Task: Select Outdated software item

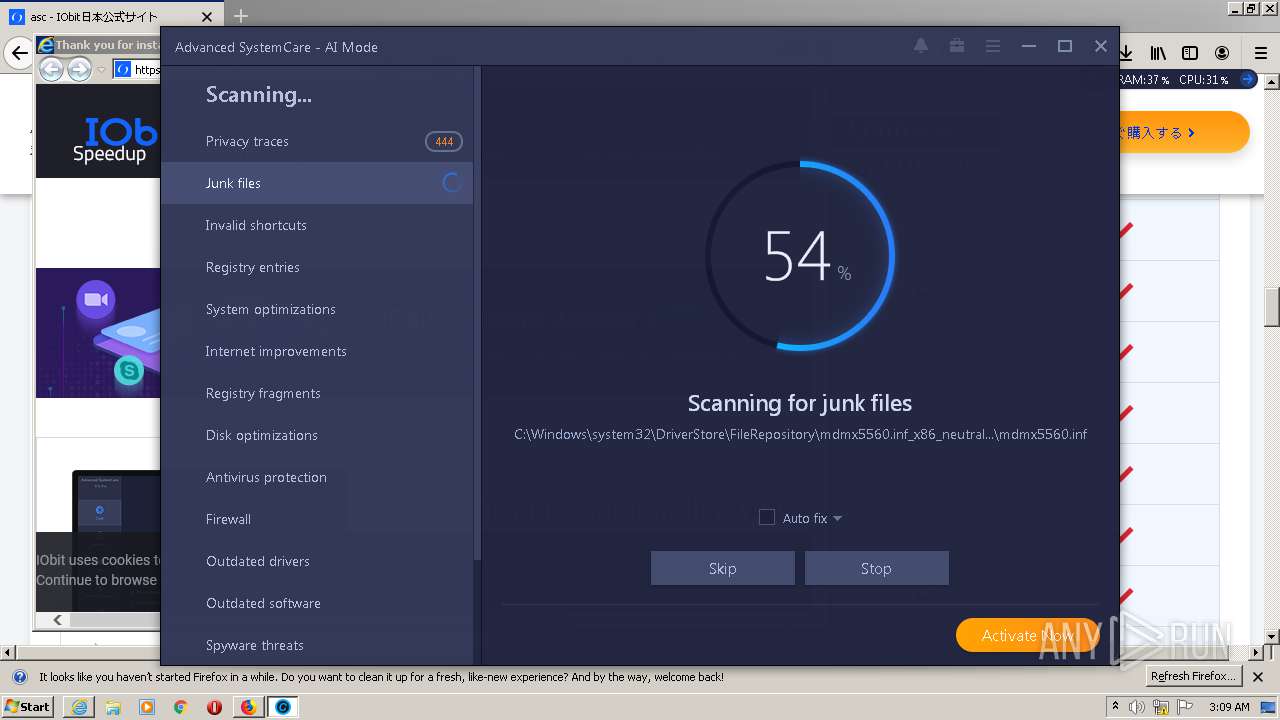Action: coord(316,603)
